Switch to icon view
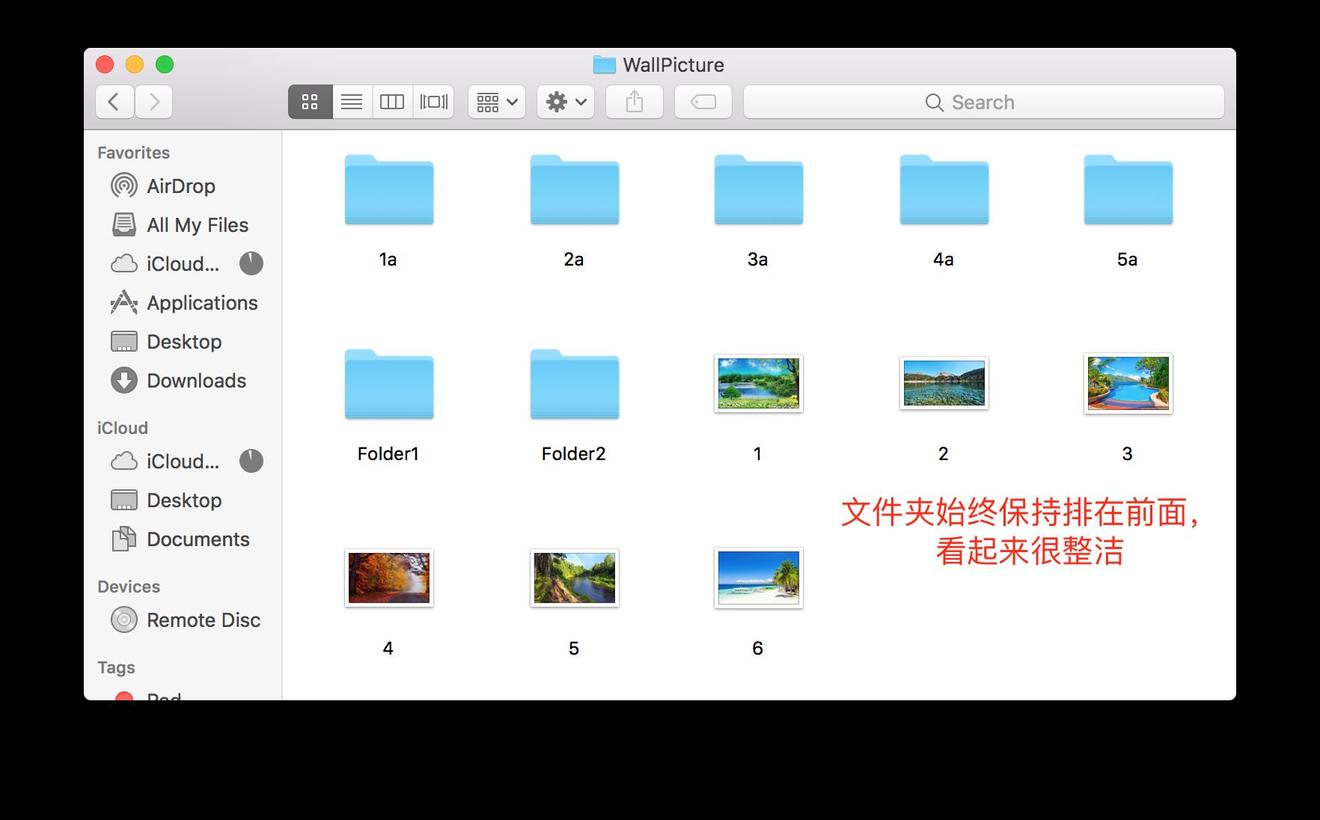This screenshot has width=1320, height=820. coord(309,101)
